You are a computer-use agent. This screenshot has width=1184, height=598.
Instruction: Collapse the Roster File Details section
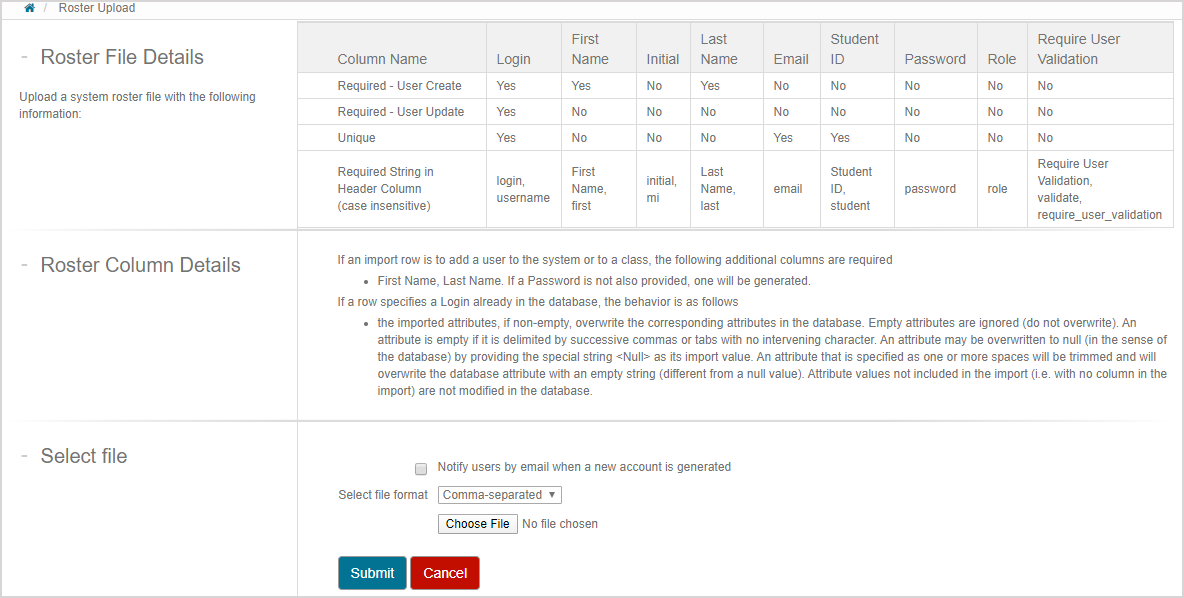(24, 57)
